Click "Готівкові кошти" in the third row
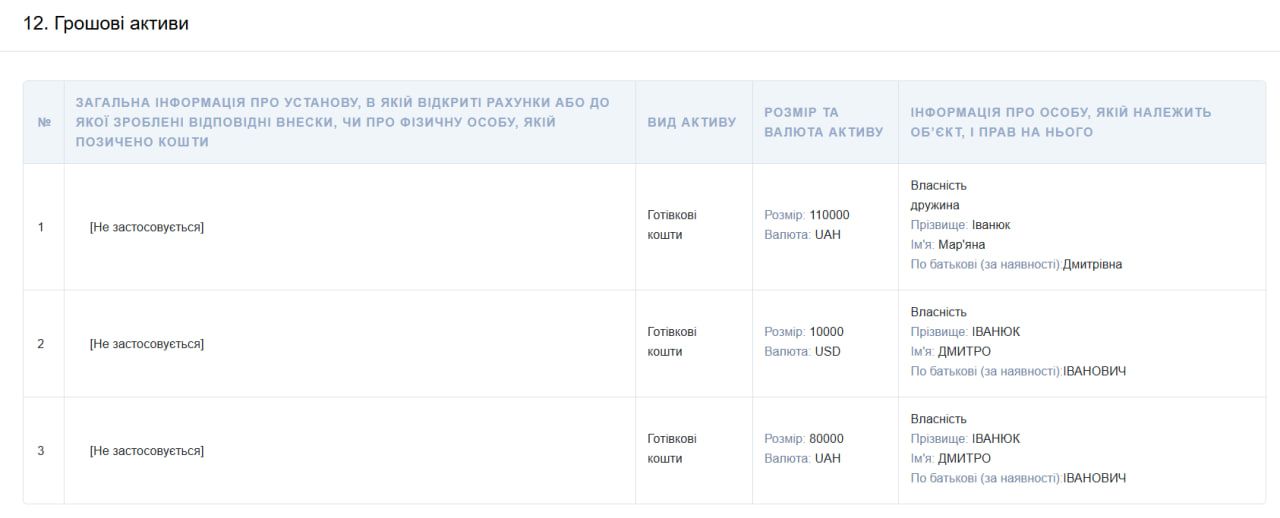 [x=672, y=449]
